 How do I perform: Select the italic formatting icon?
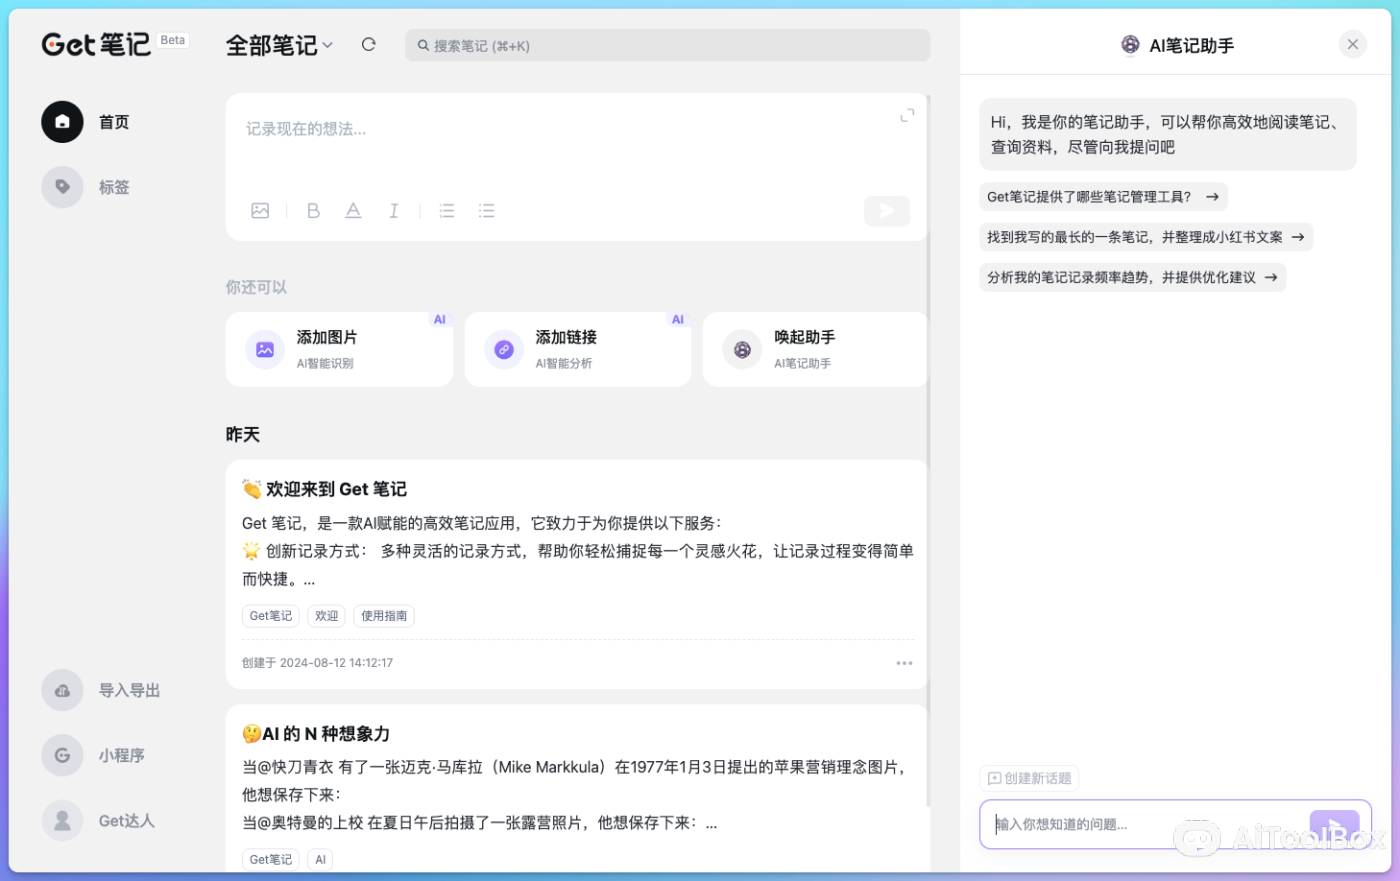pyautogui.click(x=393, y=210)
